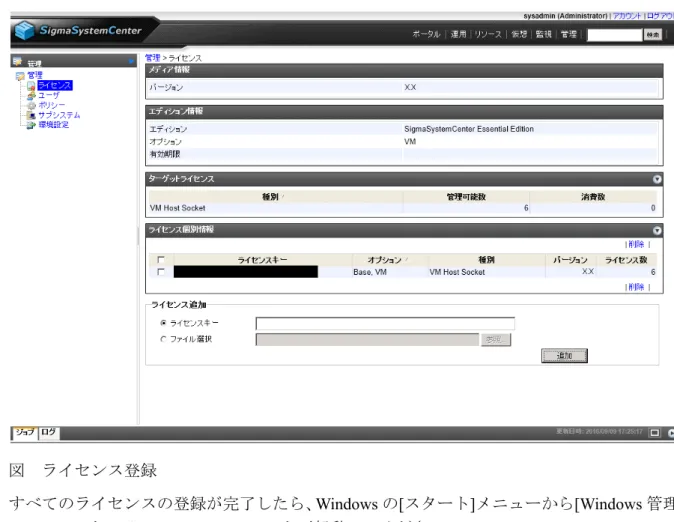Click lower 削除 link below license table
Screen dimensions: 674x522
coord(636,287)
